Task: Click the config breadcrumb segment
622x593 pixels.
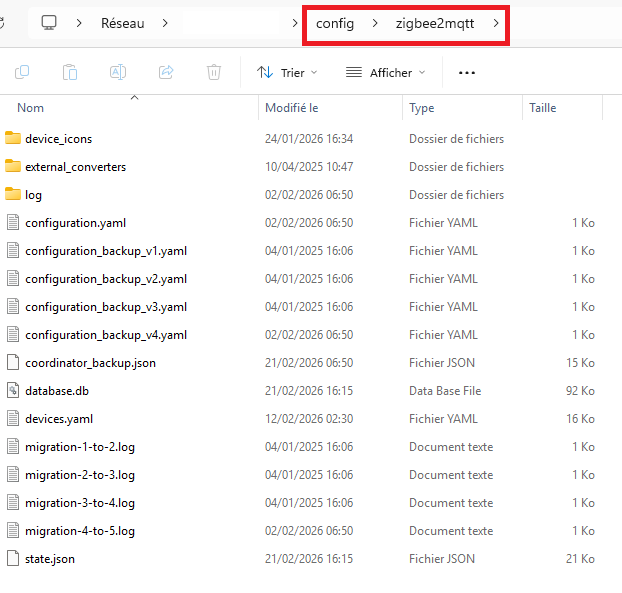Action: click(x=335, y=23)
